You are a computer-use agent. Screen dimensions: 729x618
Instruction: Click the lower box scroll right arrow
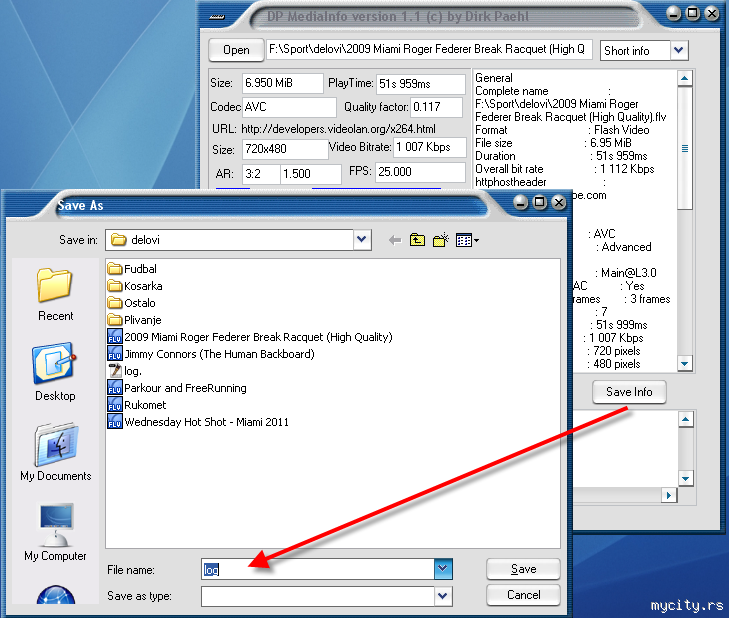pos(669,495)
